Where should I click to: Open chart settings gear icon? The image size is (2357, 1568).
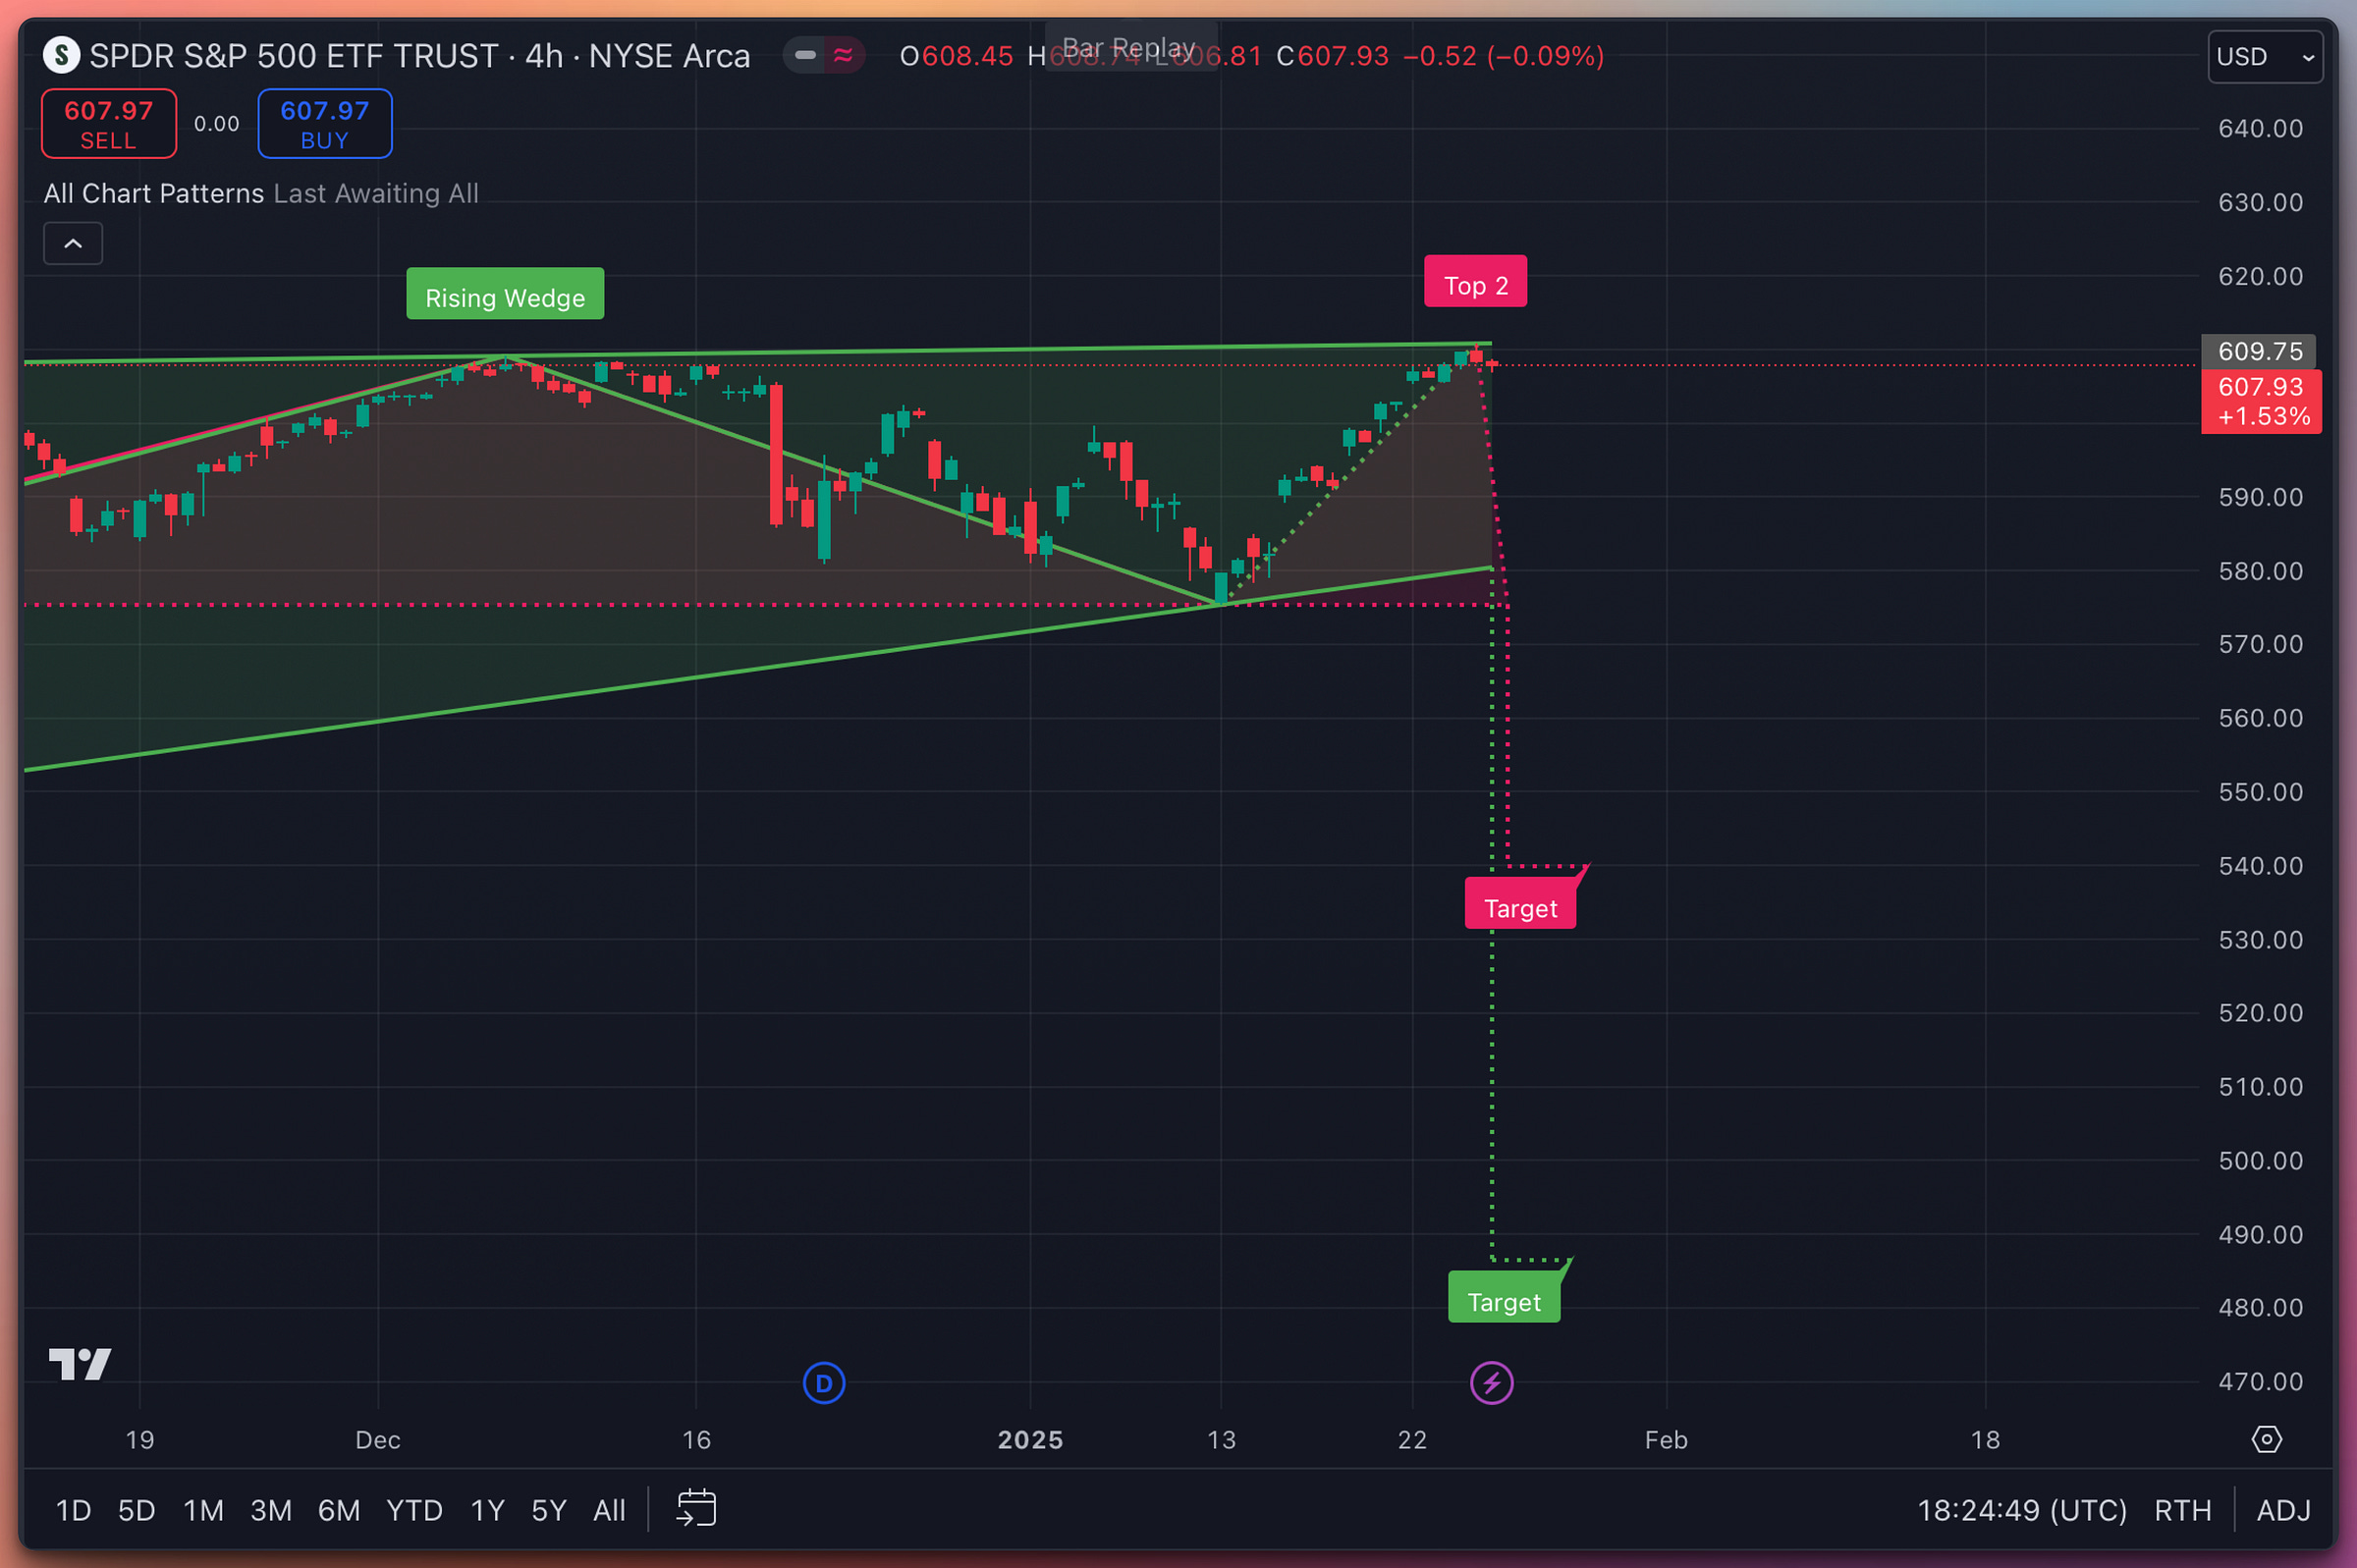(x=2266, y=1439)
